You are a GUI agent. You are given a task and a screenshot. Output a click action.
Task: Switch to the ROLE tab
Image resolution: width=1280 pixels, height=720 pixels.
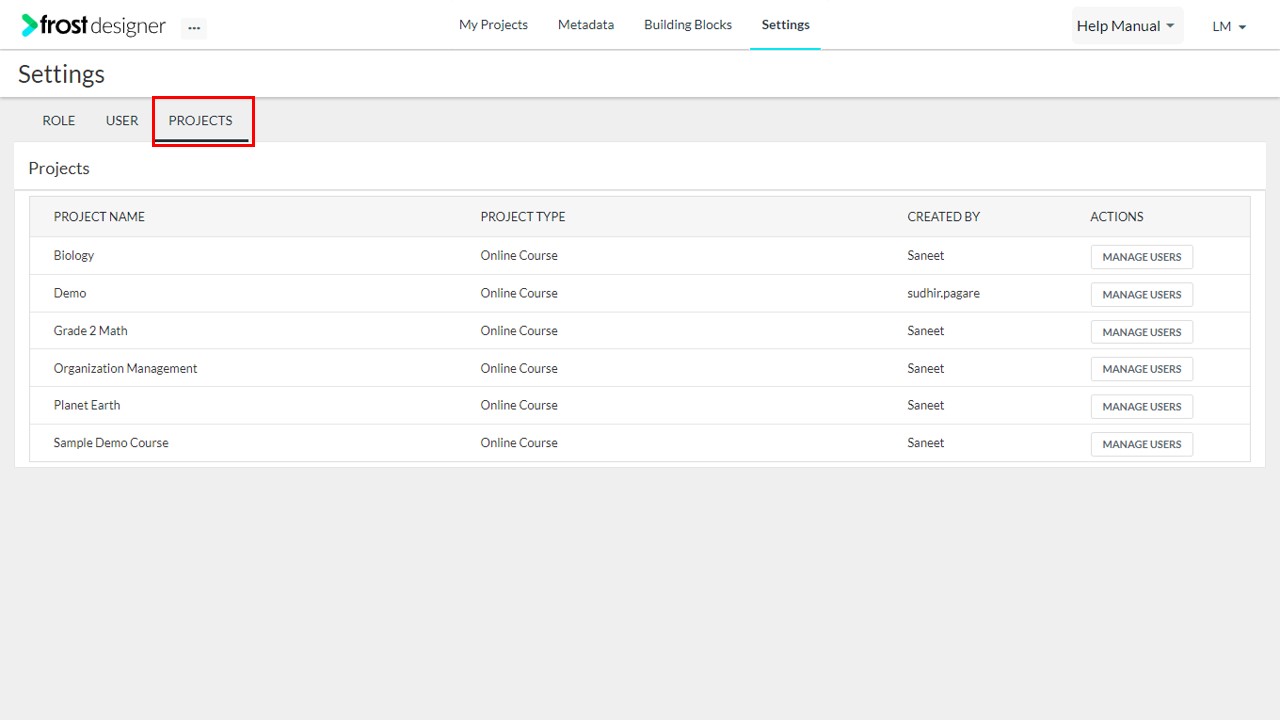[59, 121]
